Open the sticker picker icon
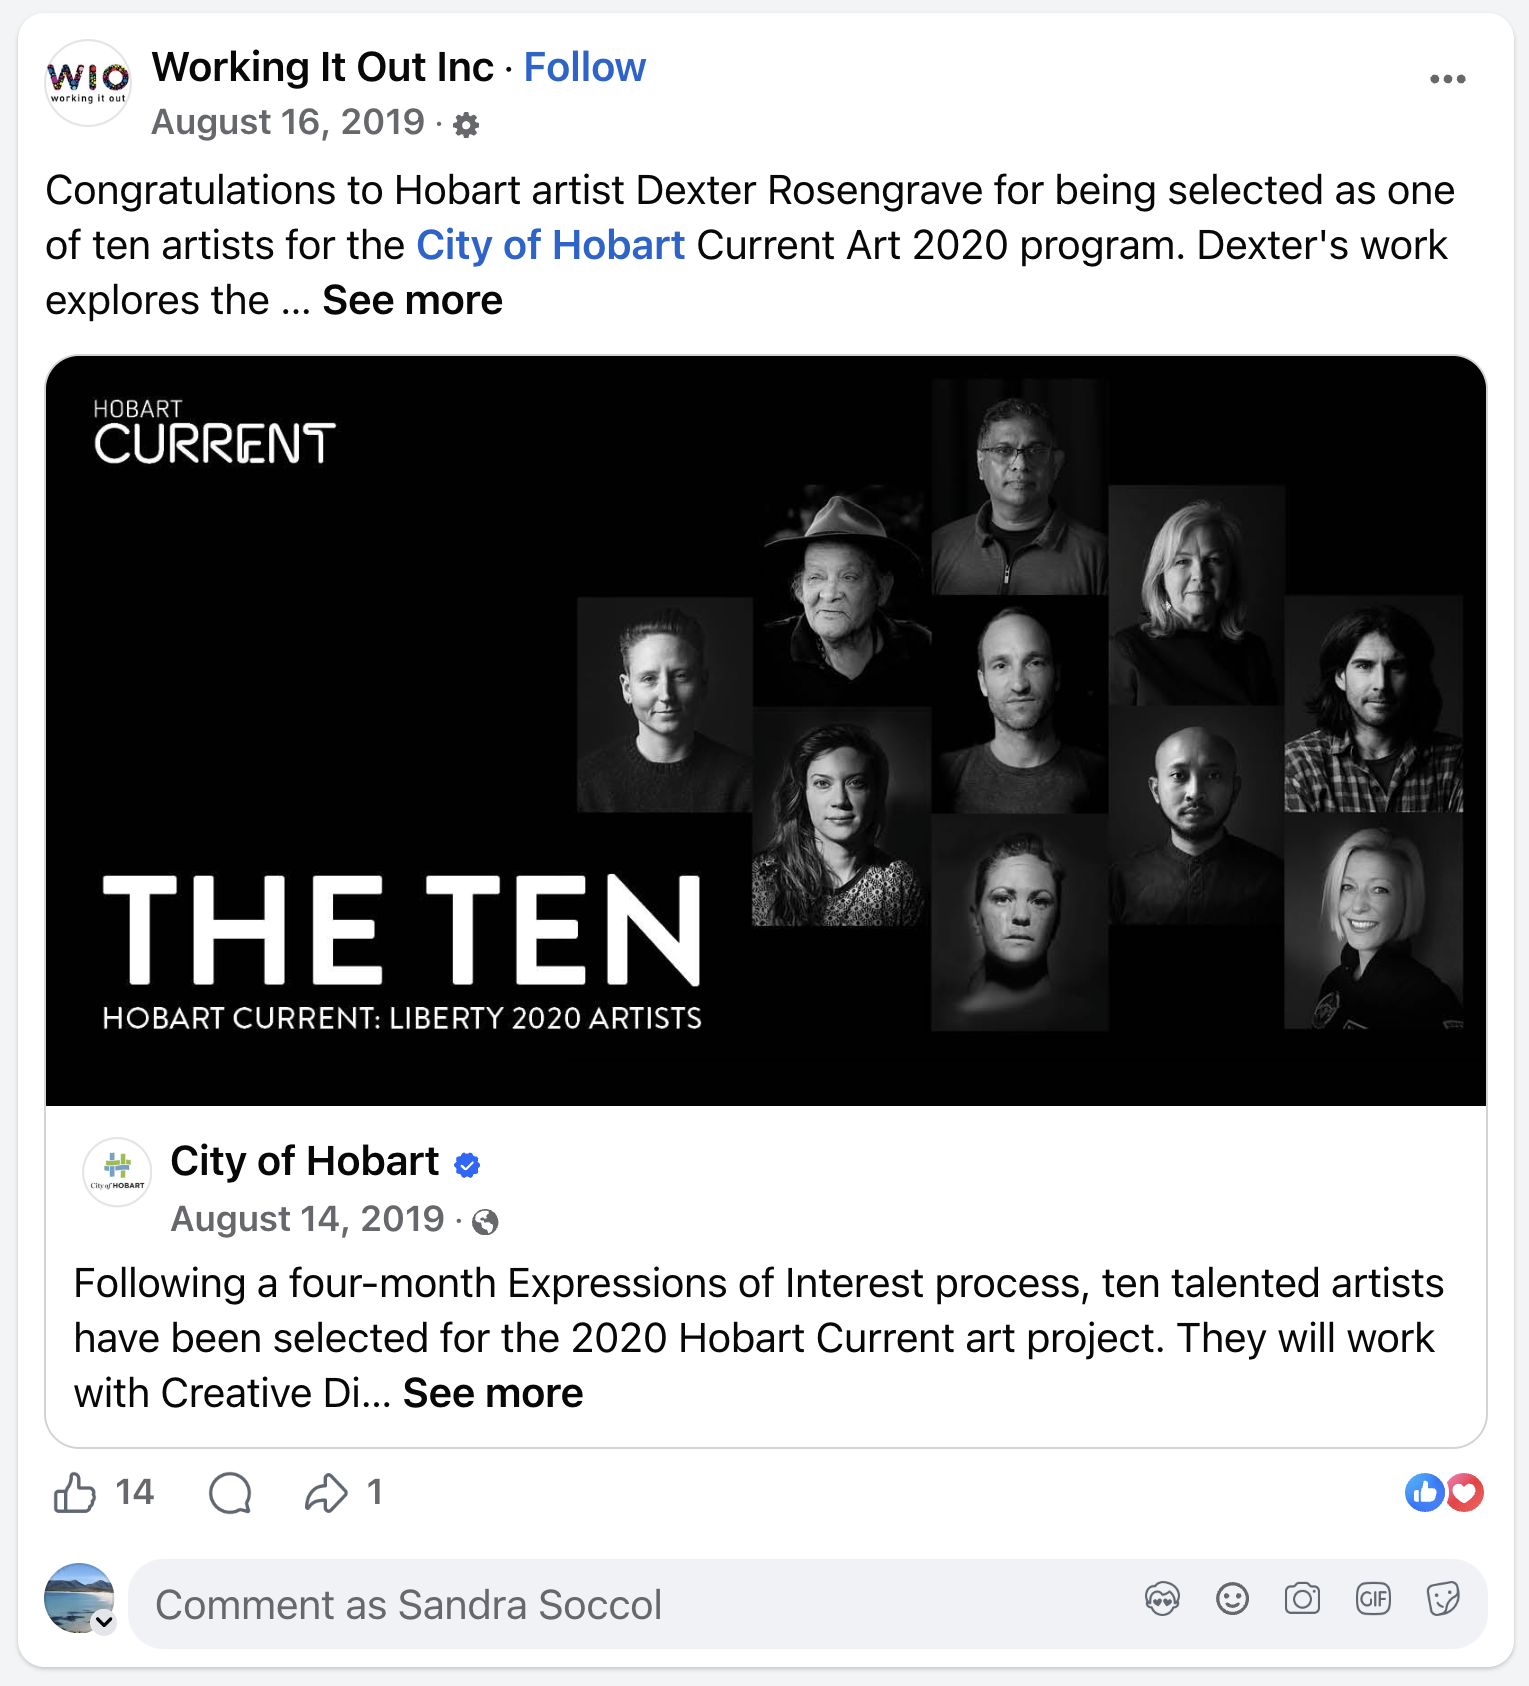This screenshot has height=1686, width=1529. pyautogui.click(x=1443, y=1600)
